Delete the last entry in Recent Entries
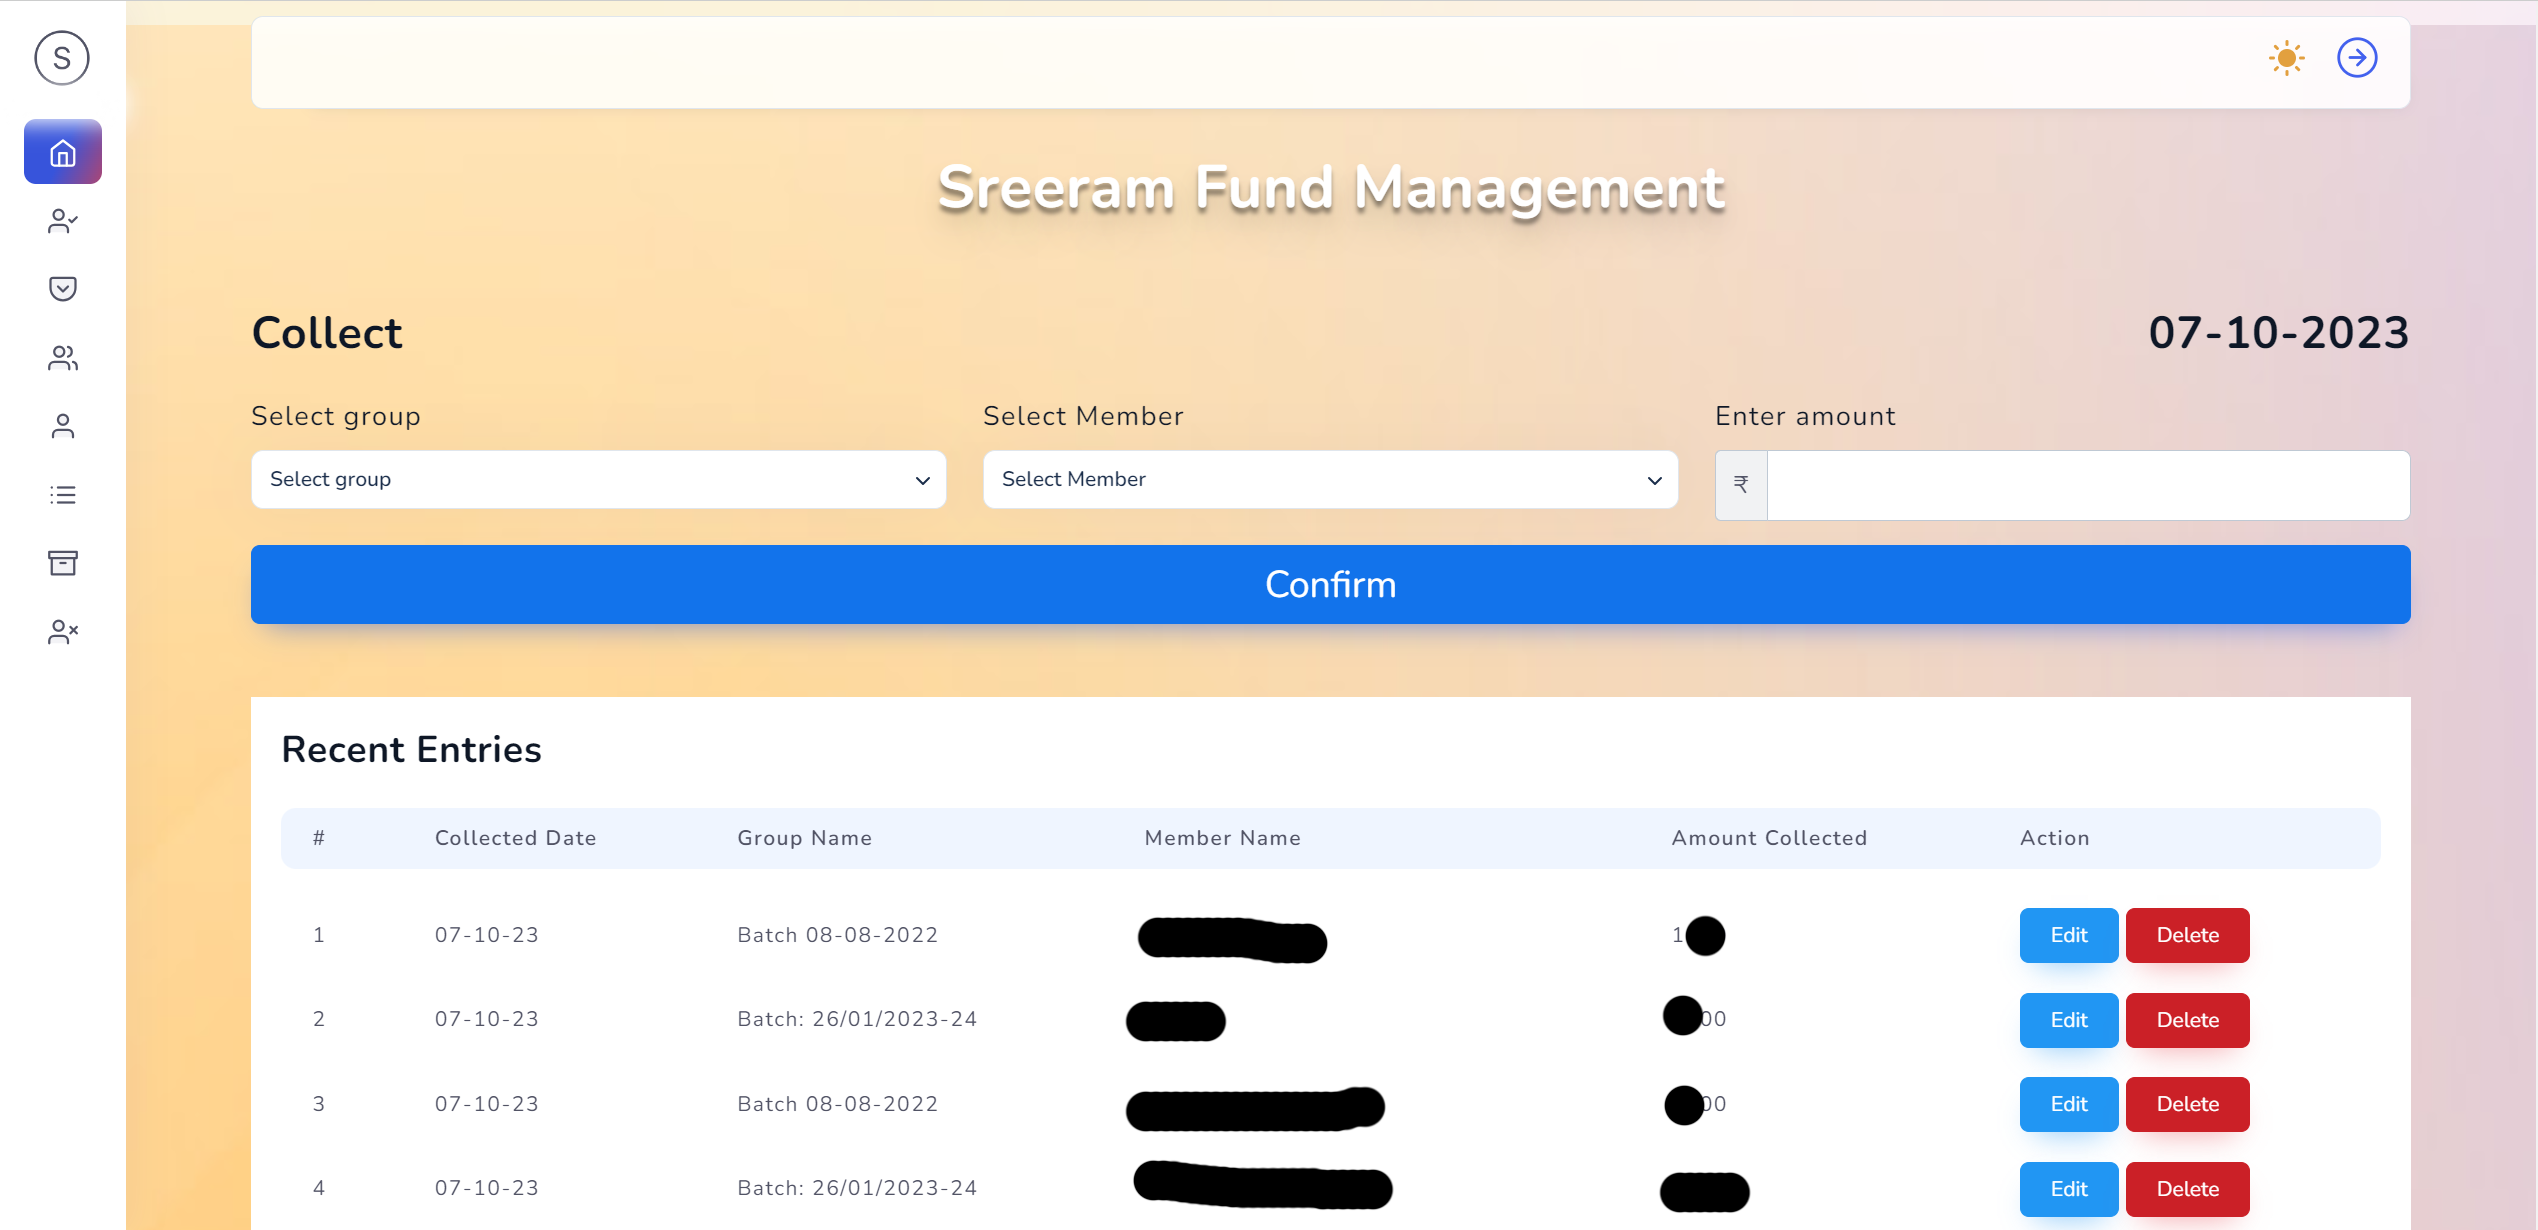2538x1230 pixels. [x=2187, y=1189]
